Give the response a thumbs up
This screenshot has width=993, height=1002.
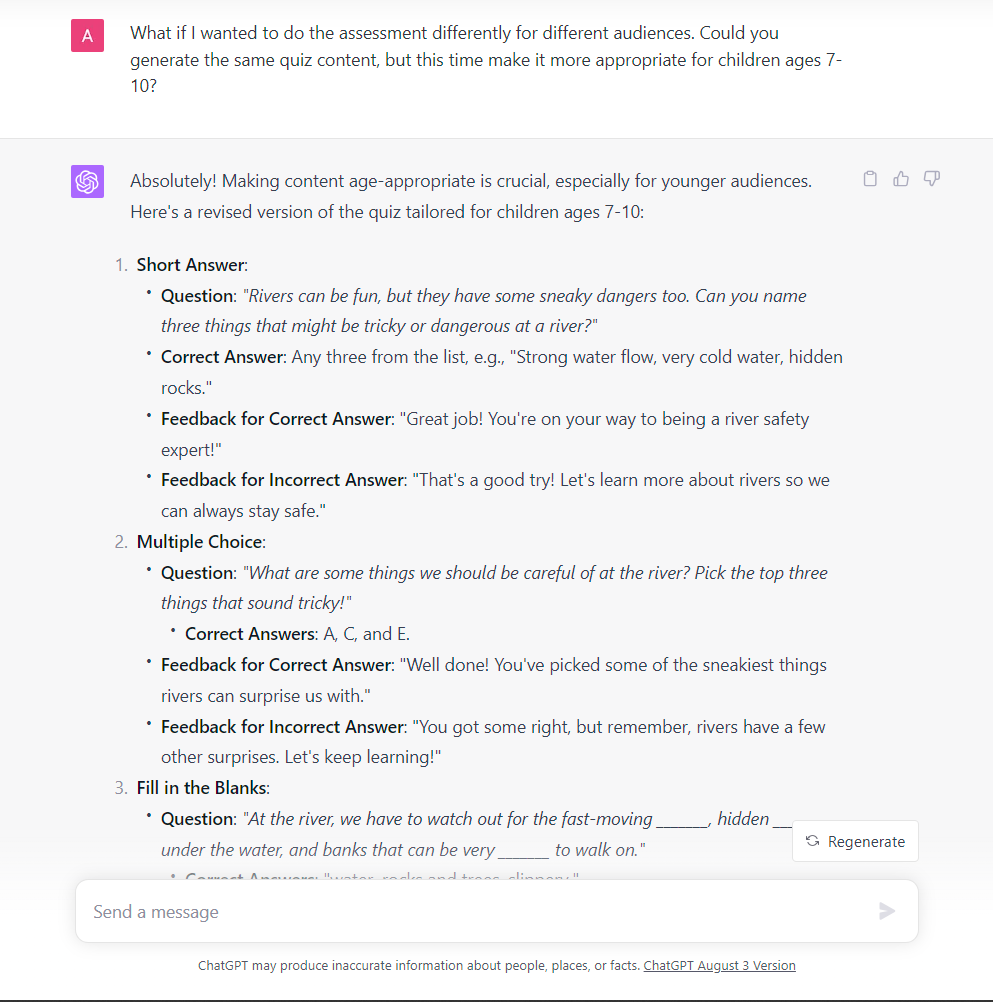(901, 179)
